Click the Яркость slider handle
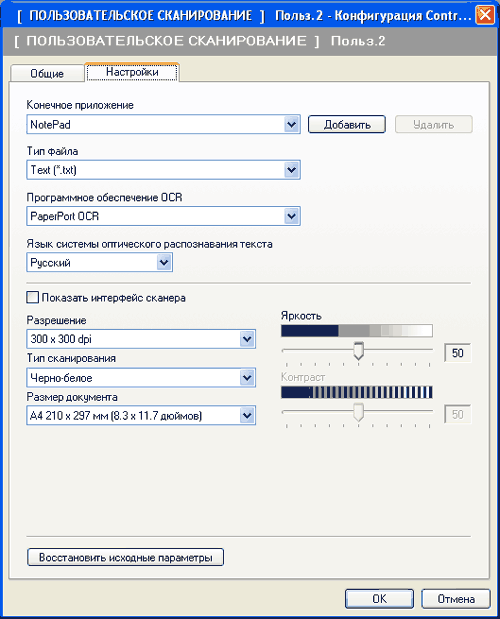This screenshot has width=500, height=619. point(358,351)
